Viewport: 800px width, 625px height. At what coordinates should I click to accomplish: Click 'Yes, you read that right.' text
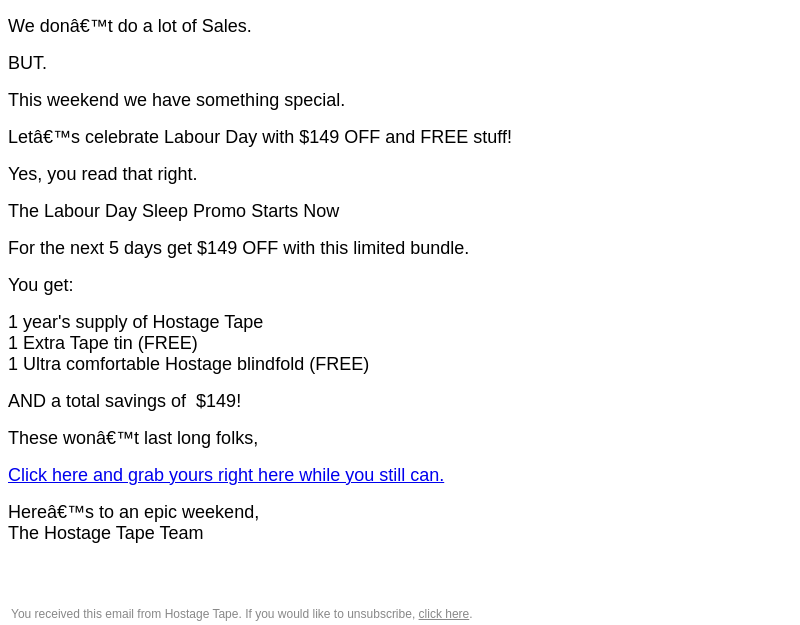103,174
